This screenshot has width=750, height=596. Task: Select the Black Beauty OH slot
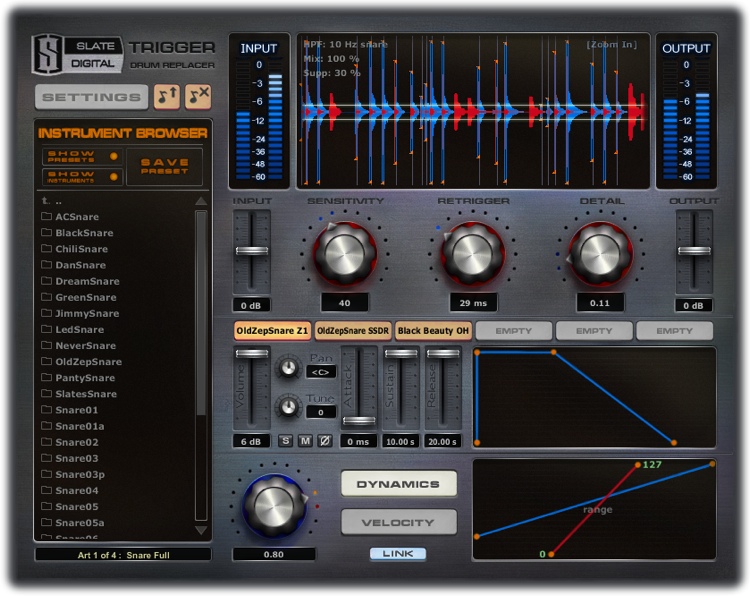433,331
